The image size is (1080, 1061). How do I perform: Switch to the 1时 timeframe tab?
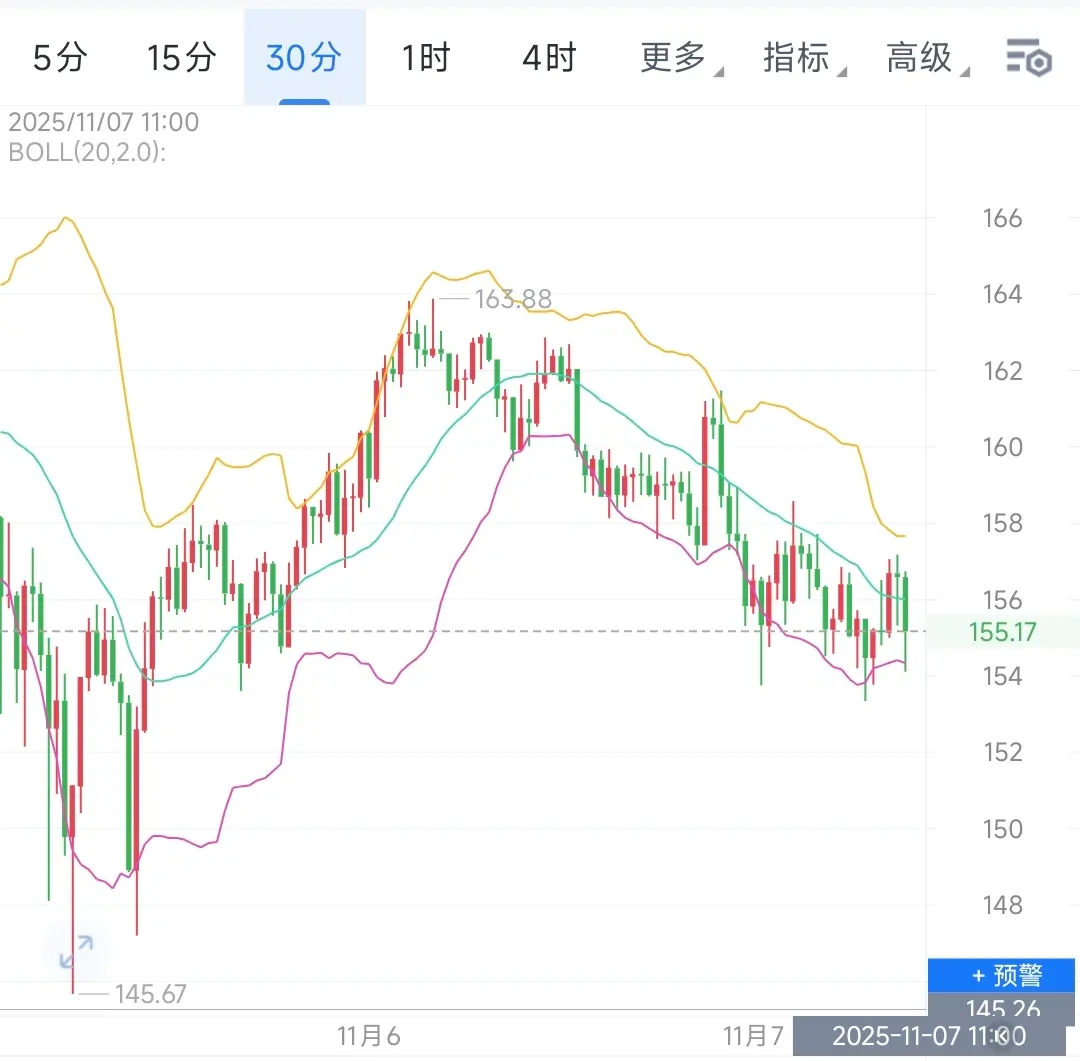pyautogui.click(x=426, y=57)
